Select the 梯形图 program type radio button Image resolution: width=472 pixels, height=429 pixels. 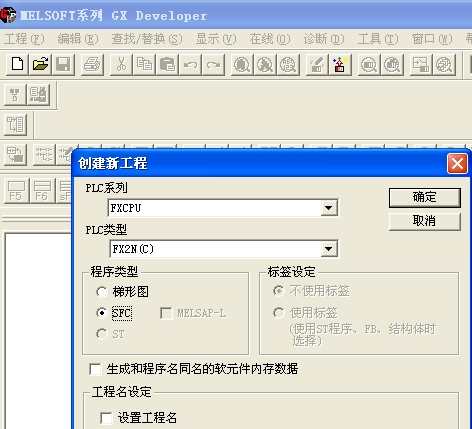point(102,292)
